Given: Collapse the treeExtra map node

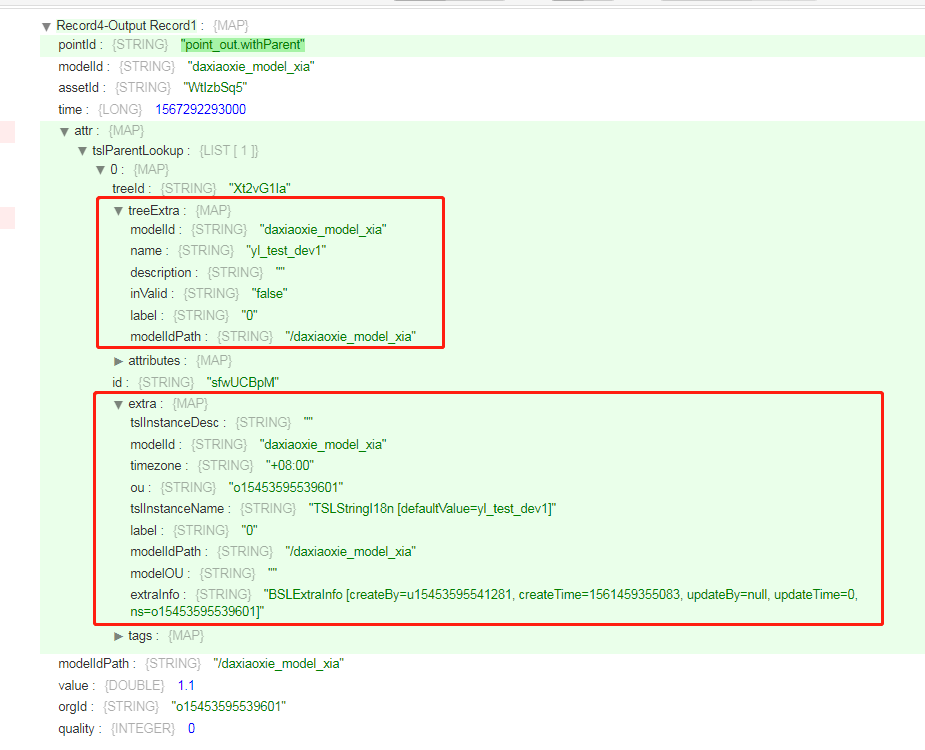Looking at the screenshot, I should (118, 210).
